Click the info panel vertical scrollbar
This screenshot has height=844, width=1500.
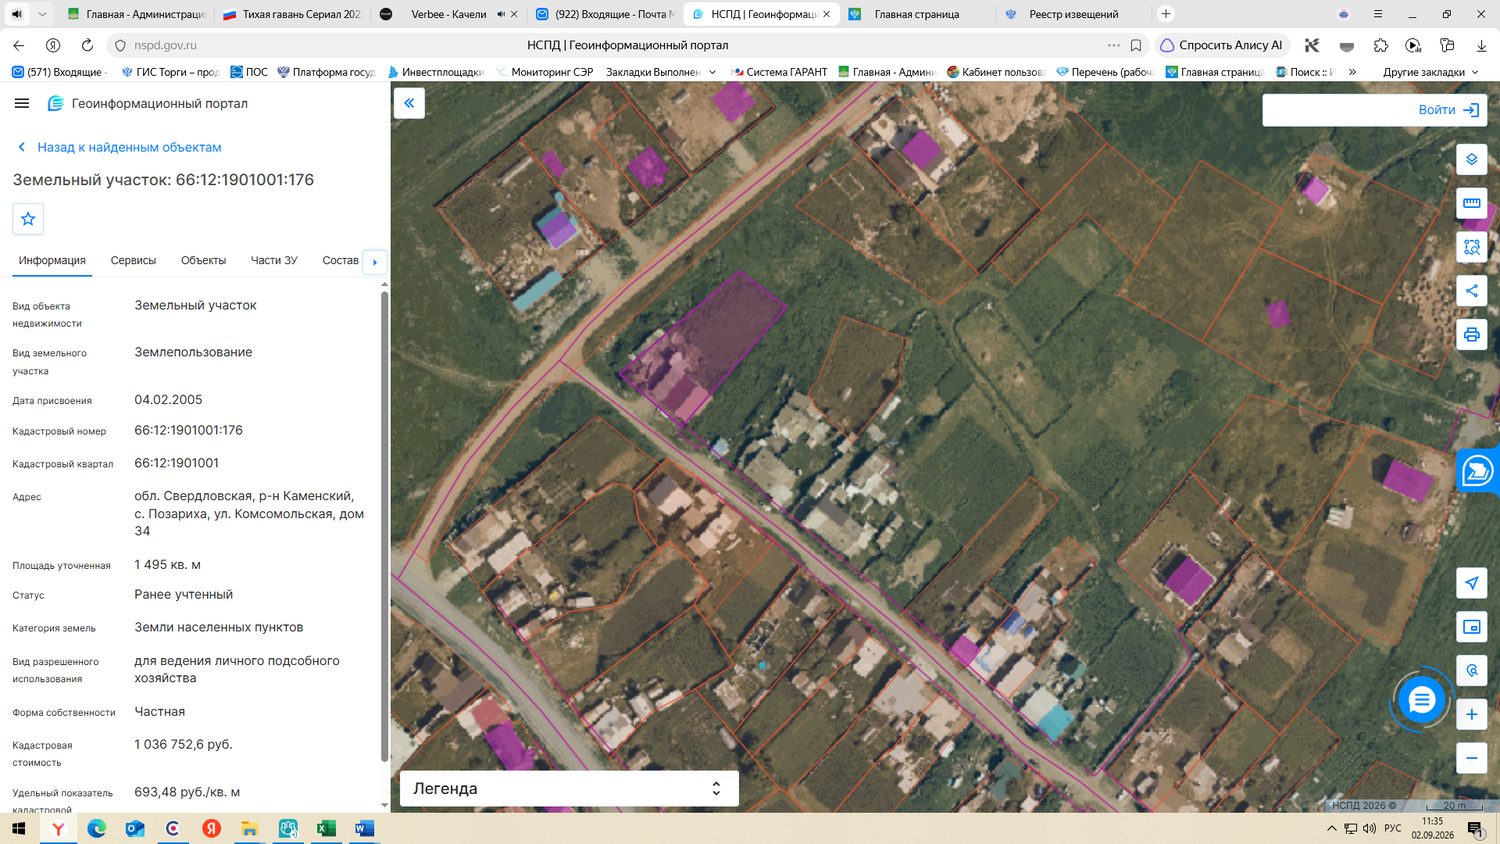[385, 527]
